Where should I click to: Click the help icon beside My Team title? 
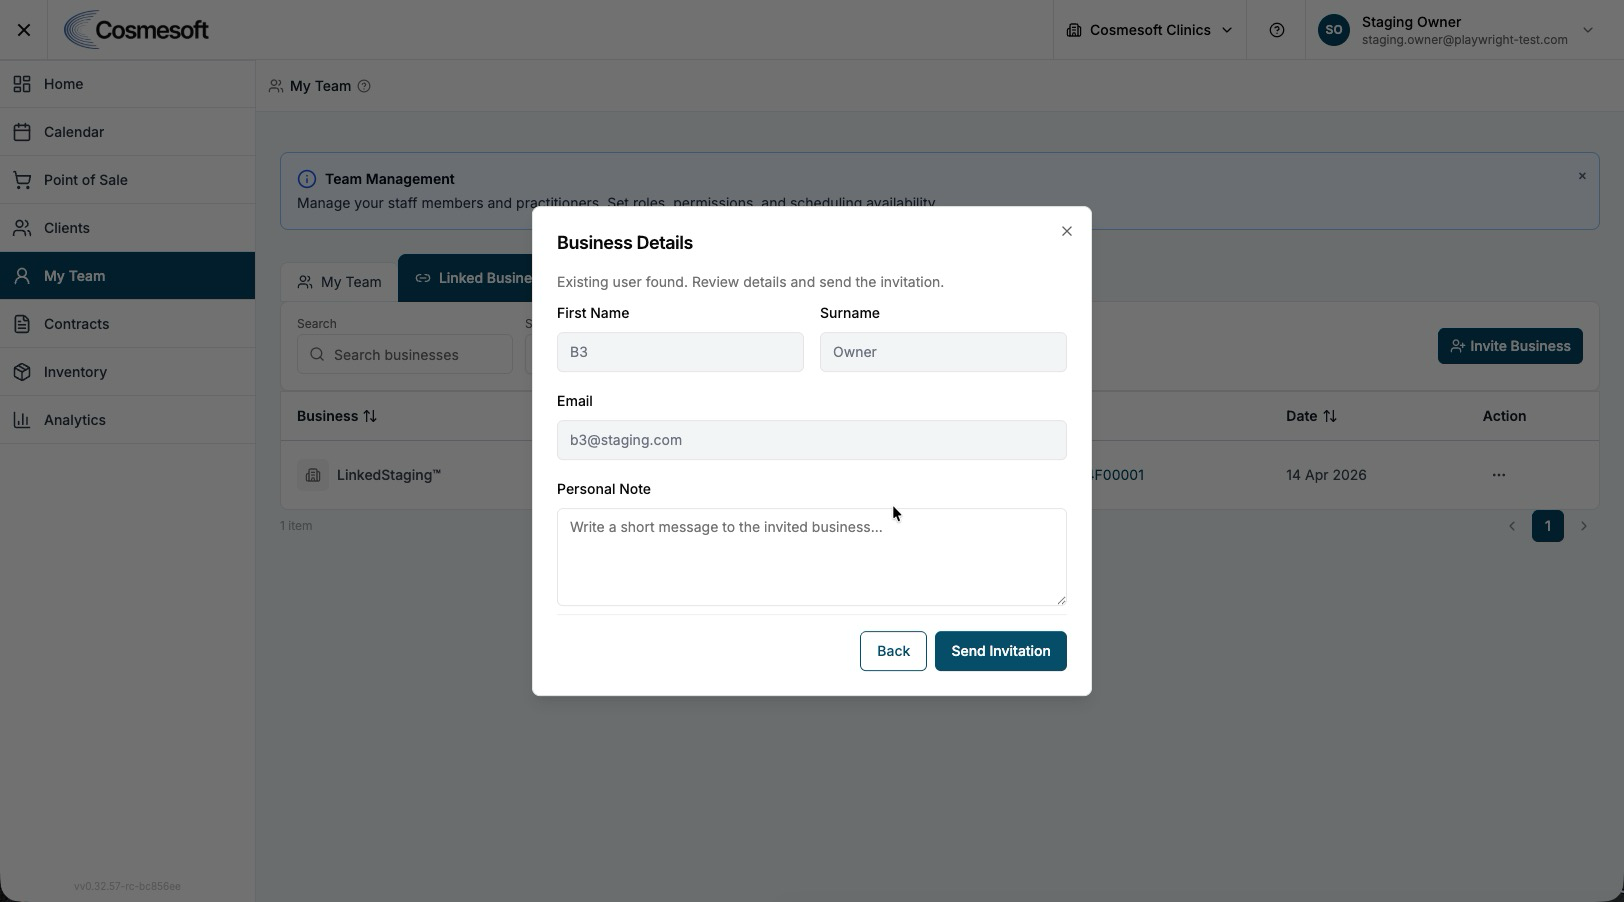click(x=364, y=86)
